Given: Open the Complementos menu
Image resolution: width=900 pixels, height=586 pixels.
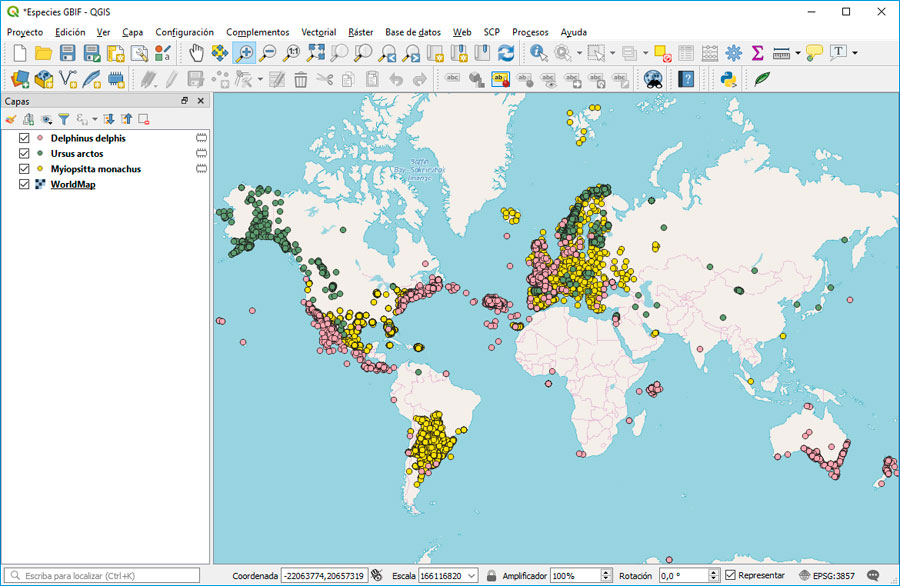Looking at the screenshot, I should pos(257,32).
